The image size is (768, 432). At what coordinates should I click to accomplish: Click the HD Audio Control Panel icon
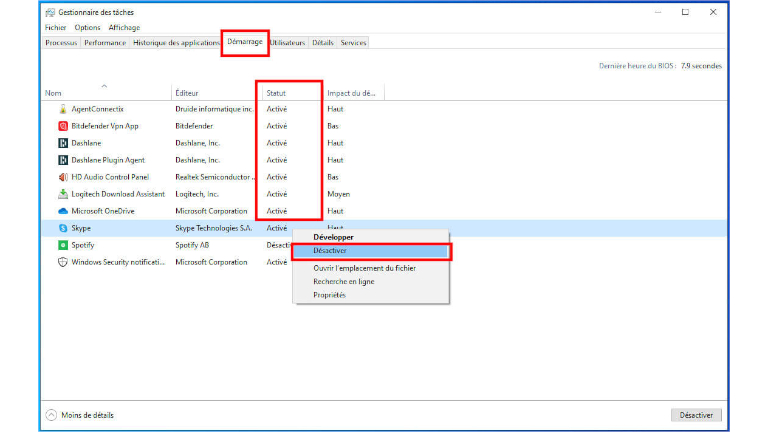coord(63,177)
